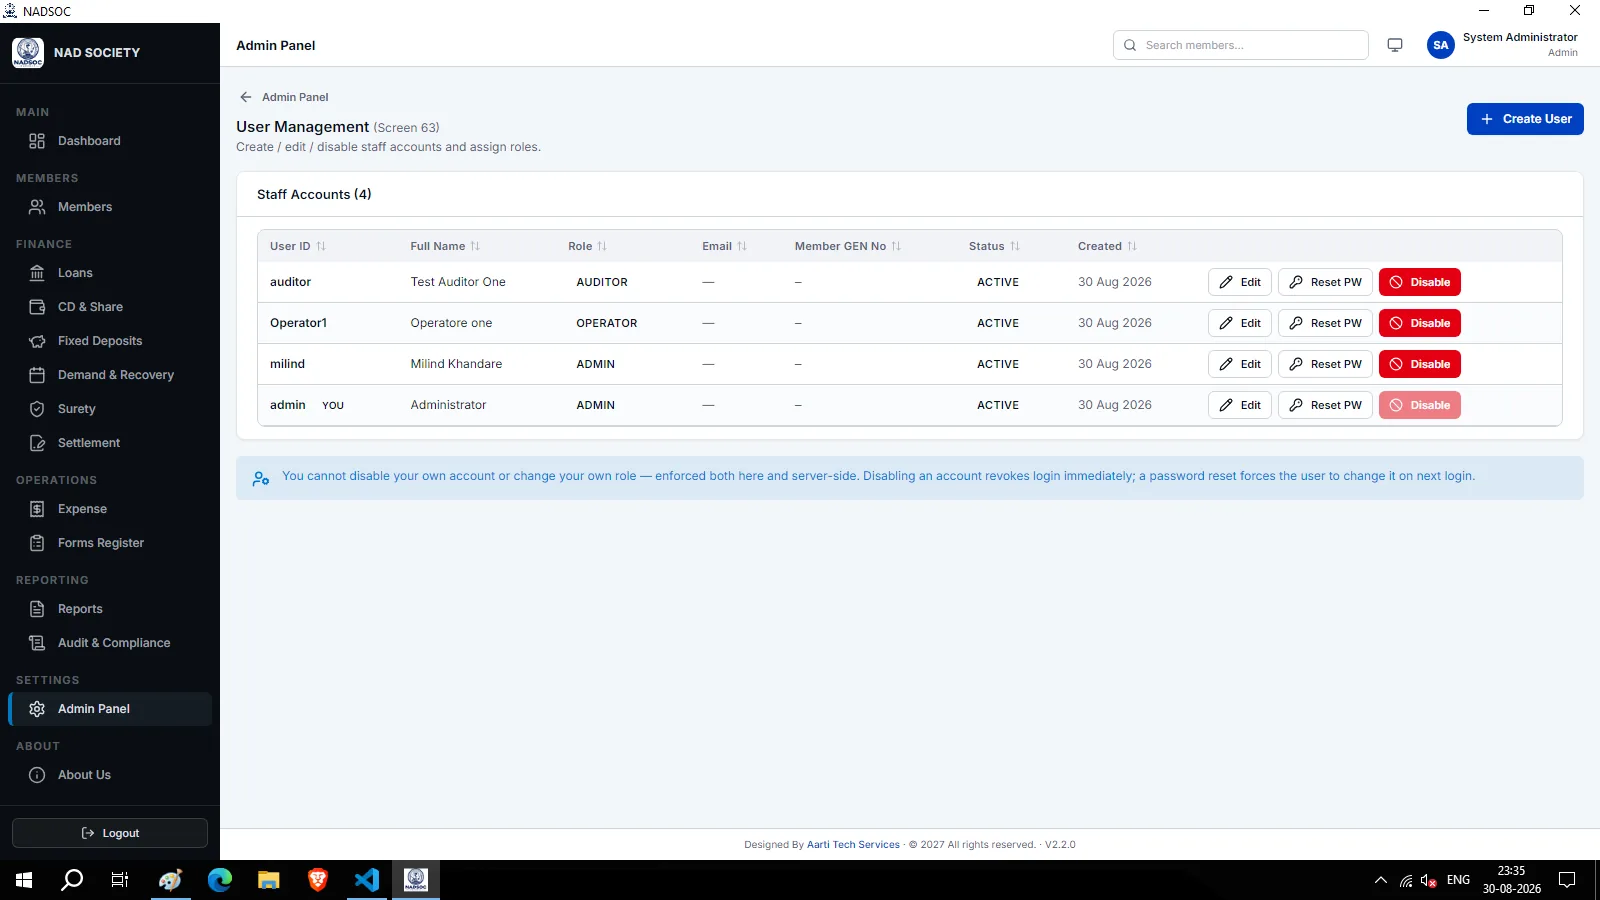This screenshot has height=900, width=1600.
Task: Click the SA avatar circle
Action: 1441,45
